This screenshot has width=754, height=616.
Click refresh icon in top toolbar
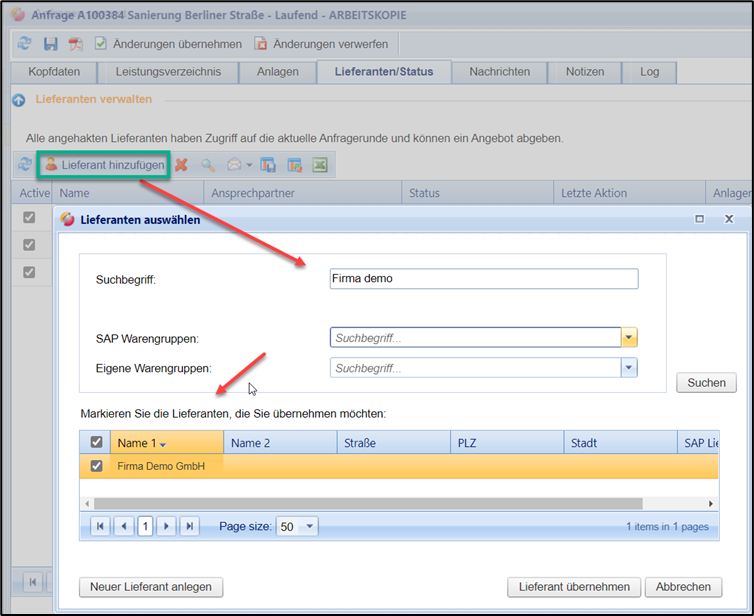[x=24, y=44]
